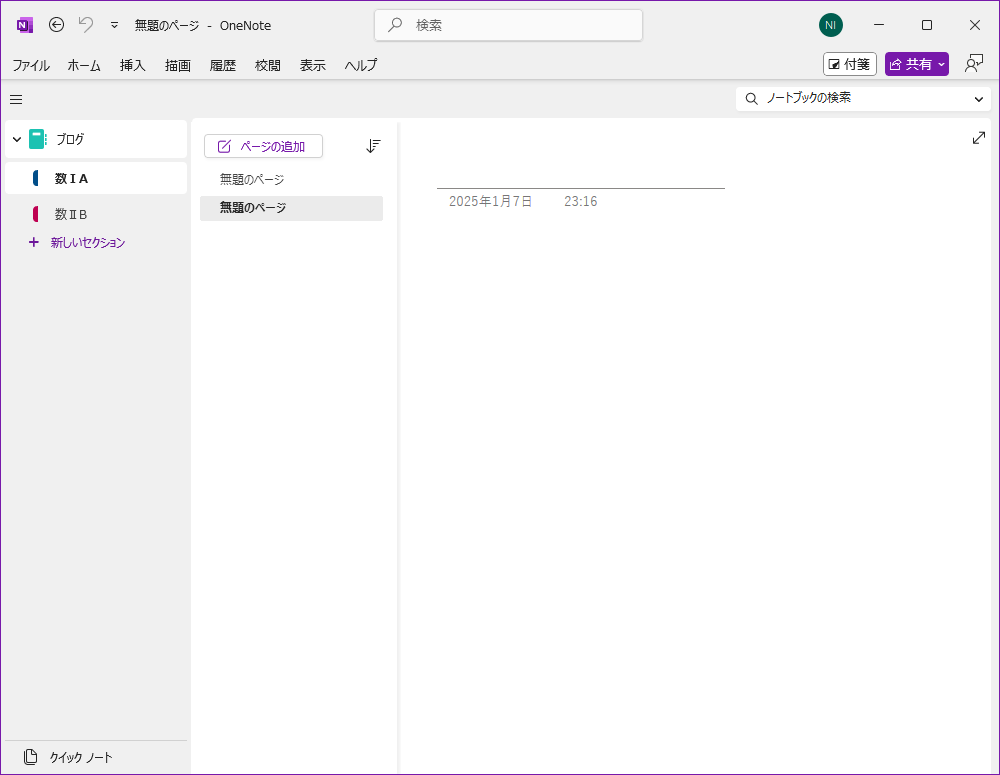Click the back arrow icon in title bar

pos(57,25)
